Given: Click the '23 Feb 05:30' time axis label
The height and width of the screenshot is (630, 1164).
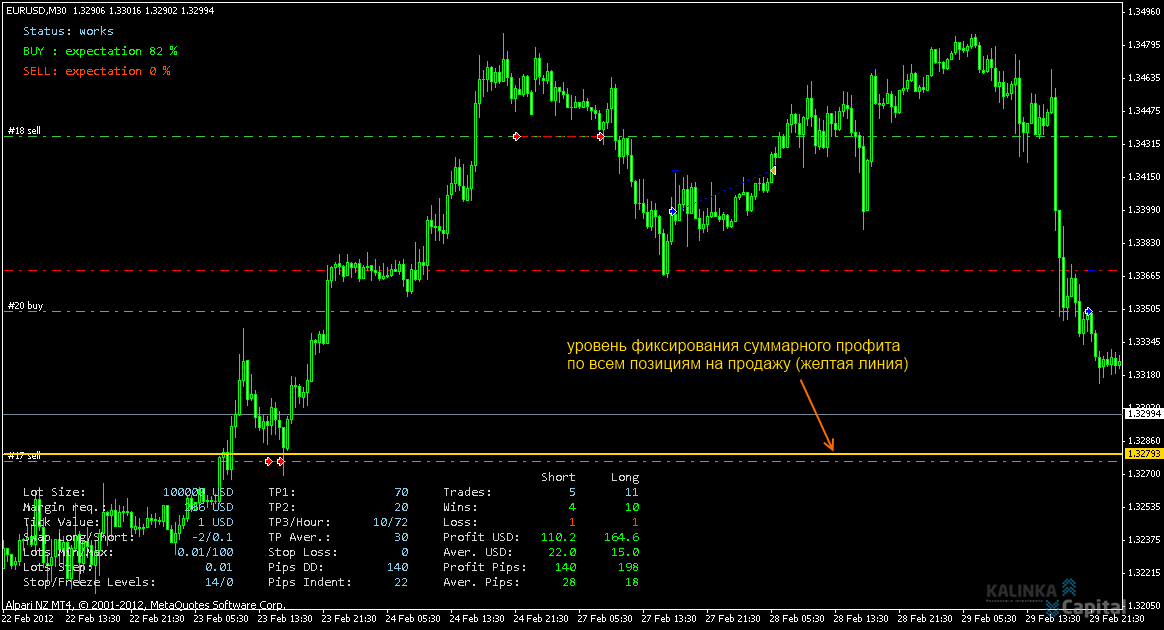Looking at the screenshot, I should (x=220, y=619).
